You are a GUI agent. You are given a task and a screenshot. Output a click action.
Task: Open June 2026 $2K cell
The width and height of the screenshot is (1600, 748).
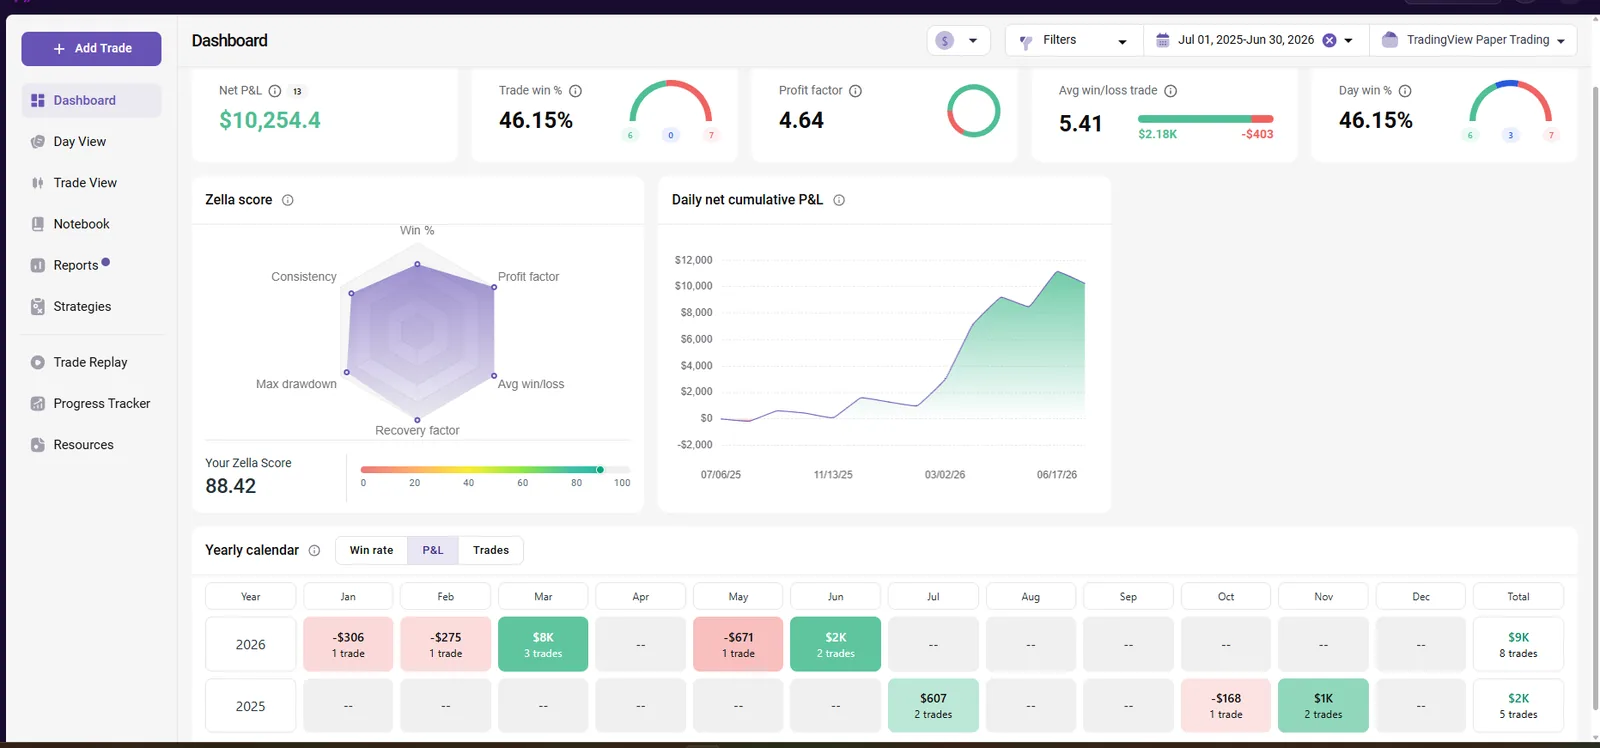836,644
